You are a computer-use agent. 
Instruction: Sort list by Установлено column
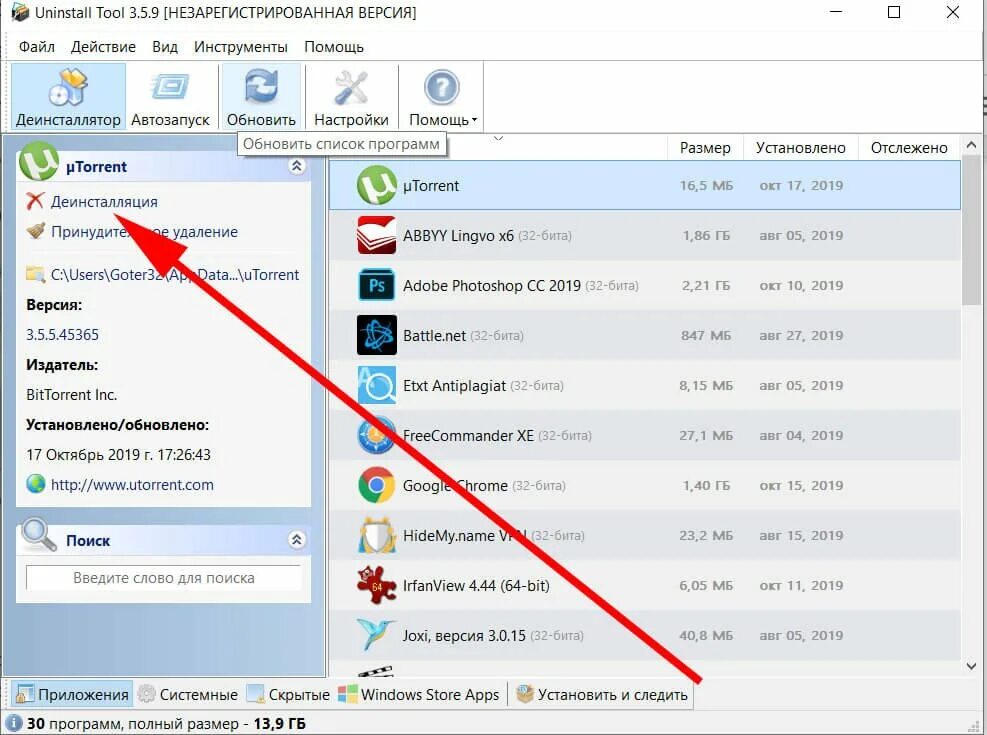tap(800, 148)
